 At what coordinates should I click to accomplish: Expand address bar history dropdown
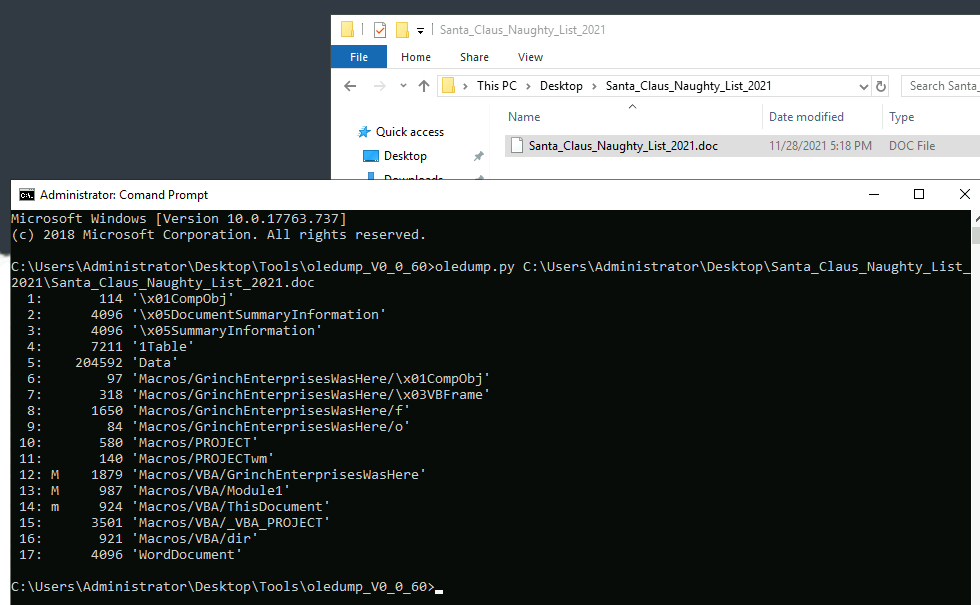863,86
